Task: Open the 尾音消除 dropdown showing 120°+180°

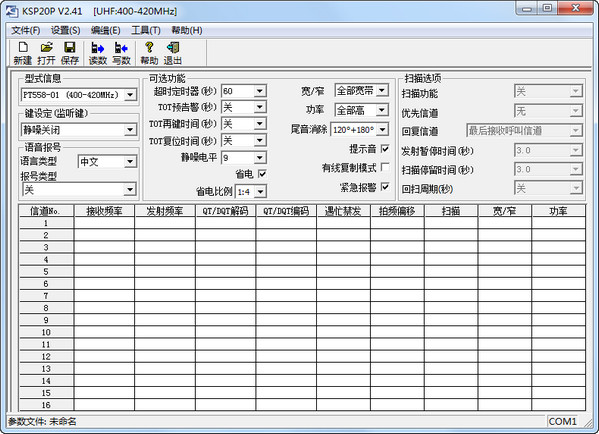Action: point(382,130)
